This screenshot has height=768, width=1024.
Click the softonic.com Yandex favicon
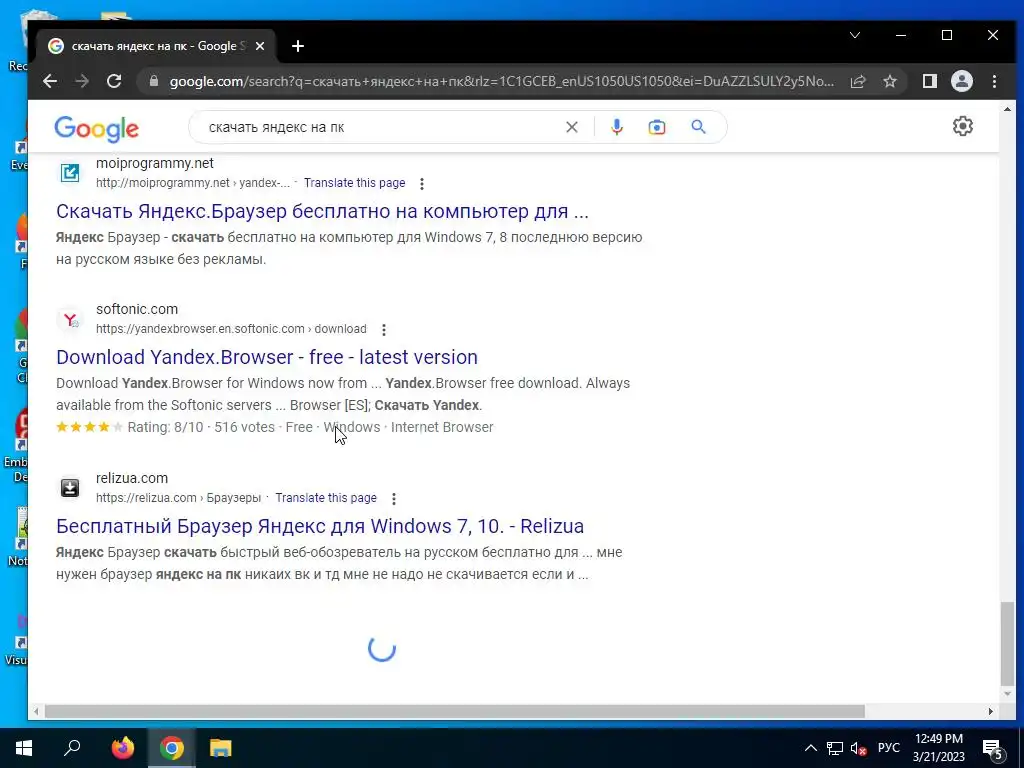(x=70, y=319)
